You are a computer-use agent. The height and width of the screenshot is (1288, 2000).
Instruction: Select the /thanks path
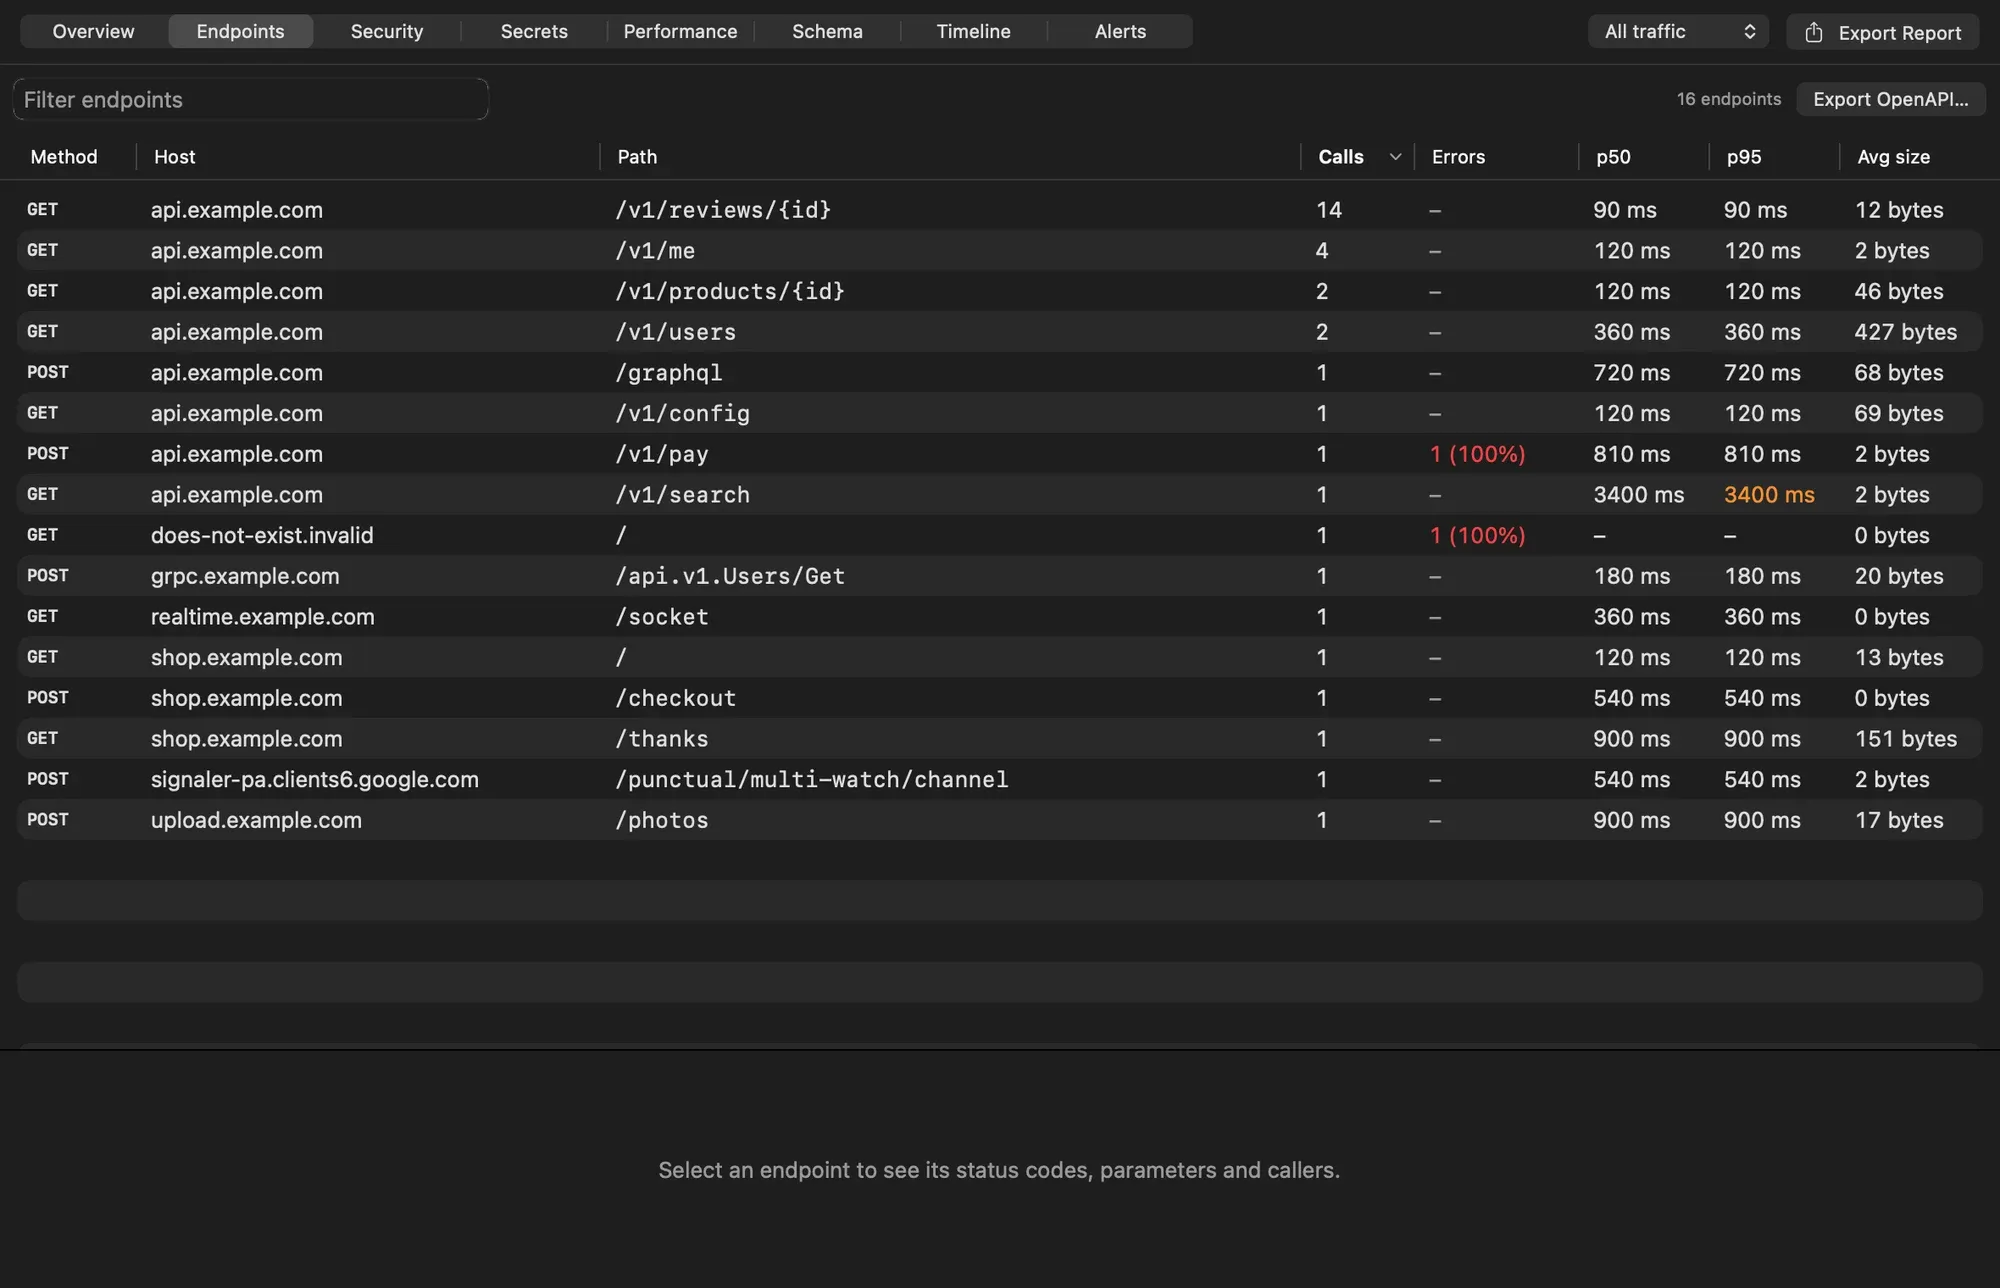[662, 739]
